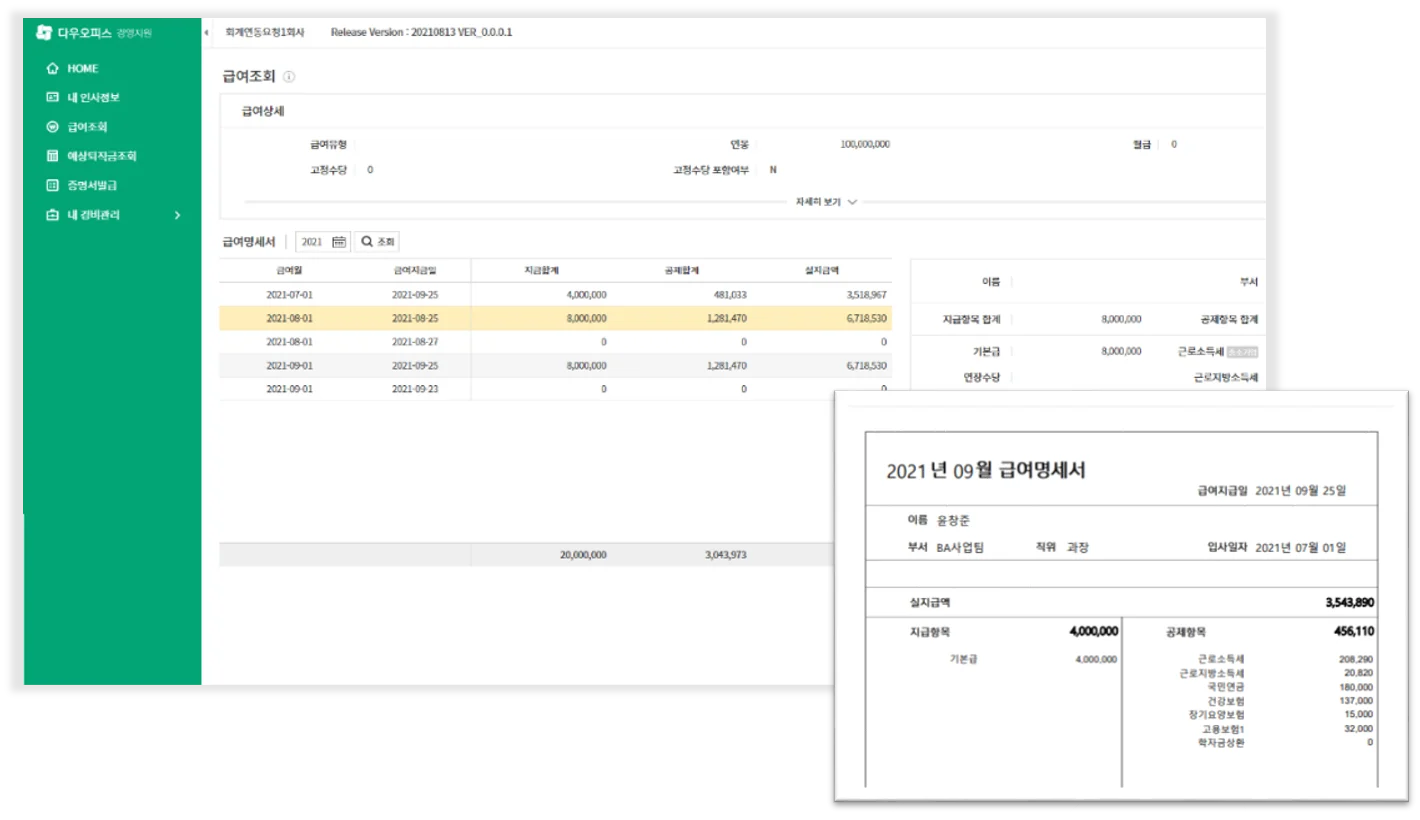Select the row paid on 2021-08-25
Image resolution: width=1420 pixels, height=820 pixels.
tap(555, 319)
